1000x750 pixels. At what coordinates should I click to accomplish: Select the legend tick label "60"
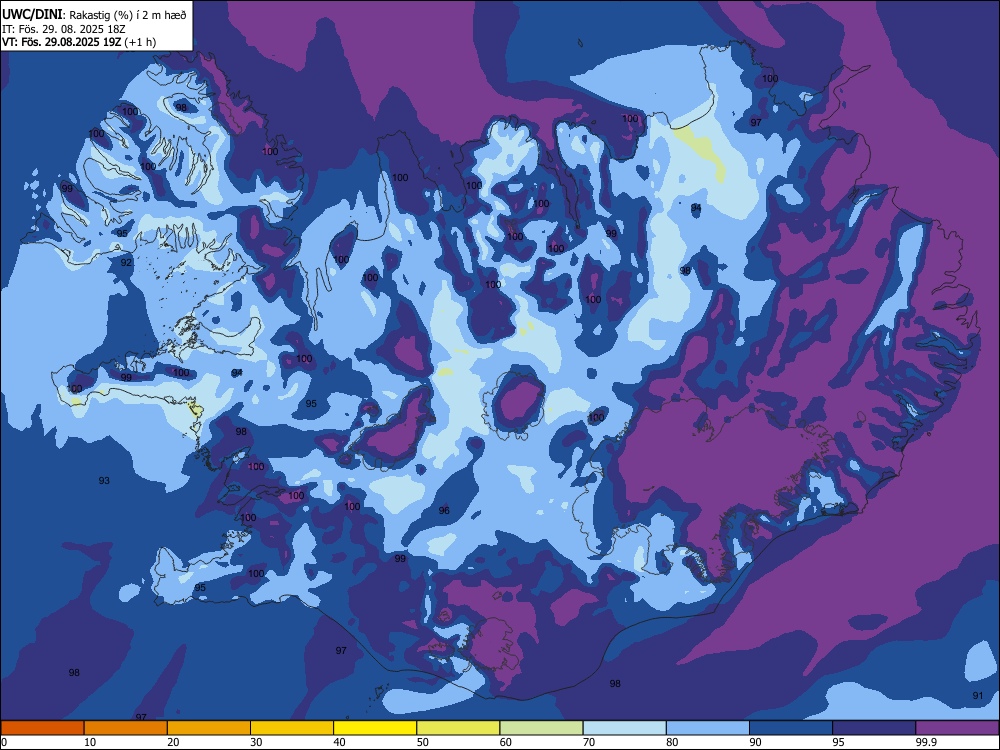pos(506,742)
